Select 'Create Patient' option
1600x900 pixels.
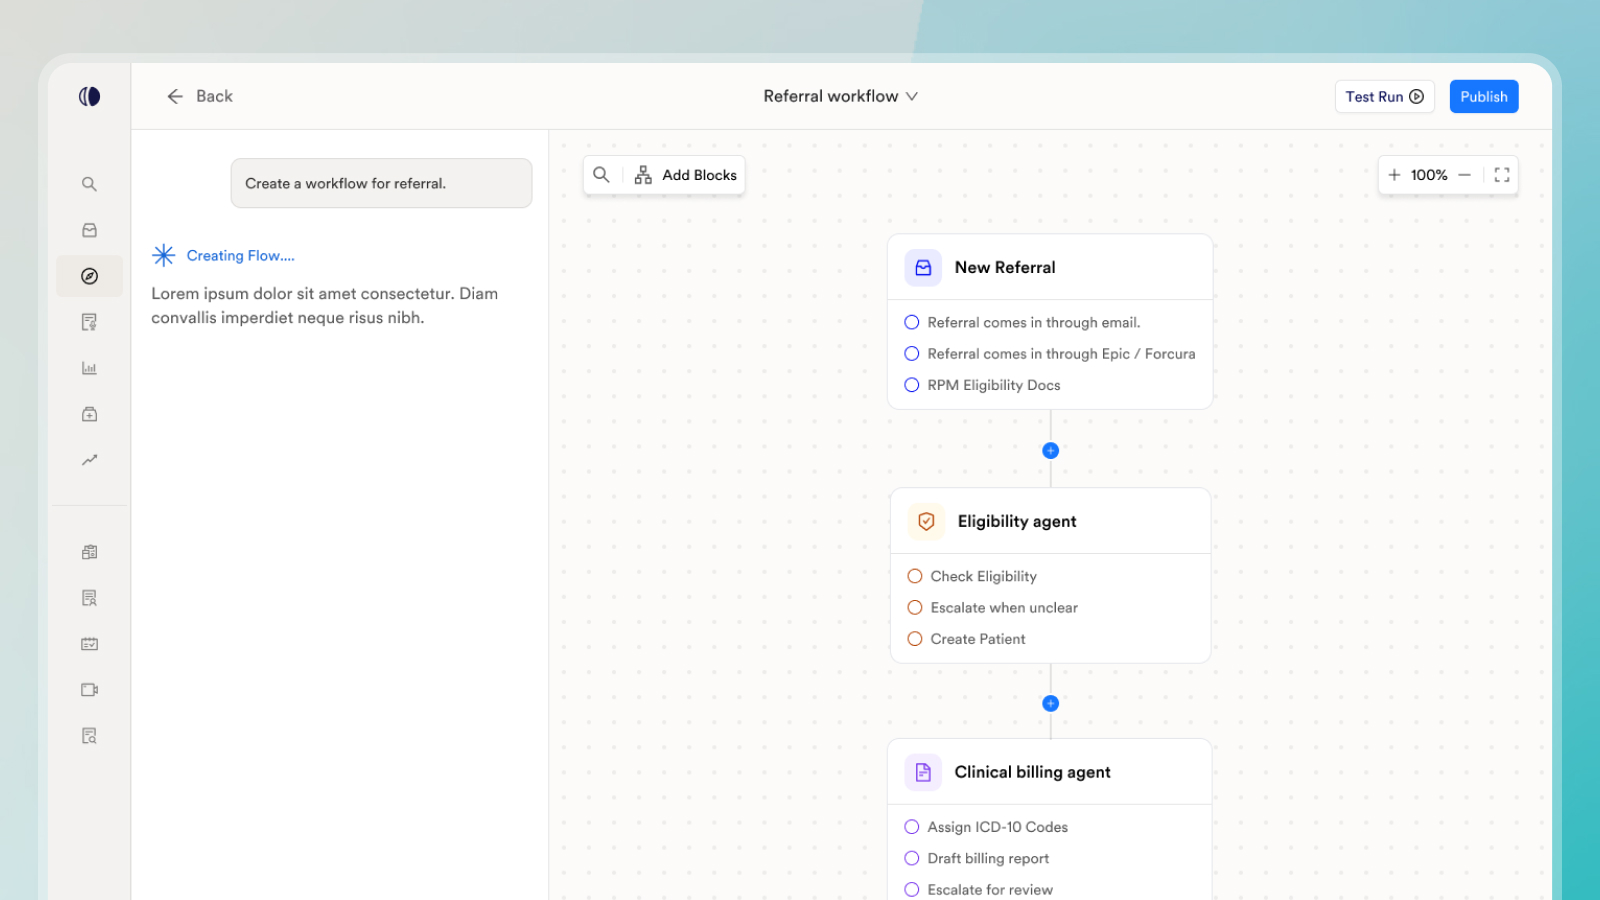(966, 639)
